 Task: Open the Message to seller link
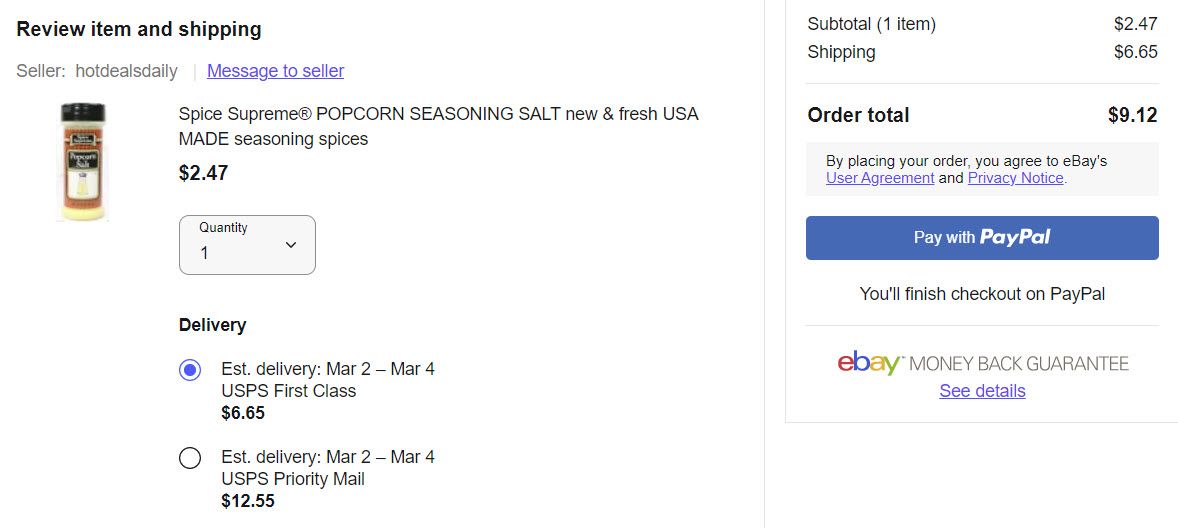tap(275, 71)
